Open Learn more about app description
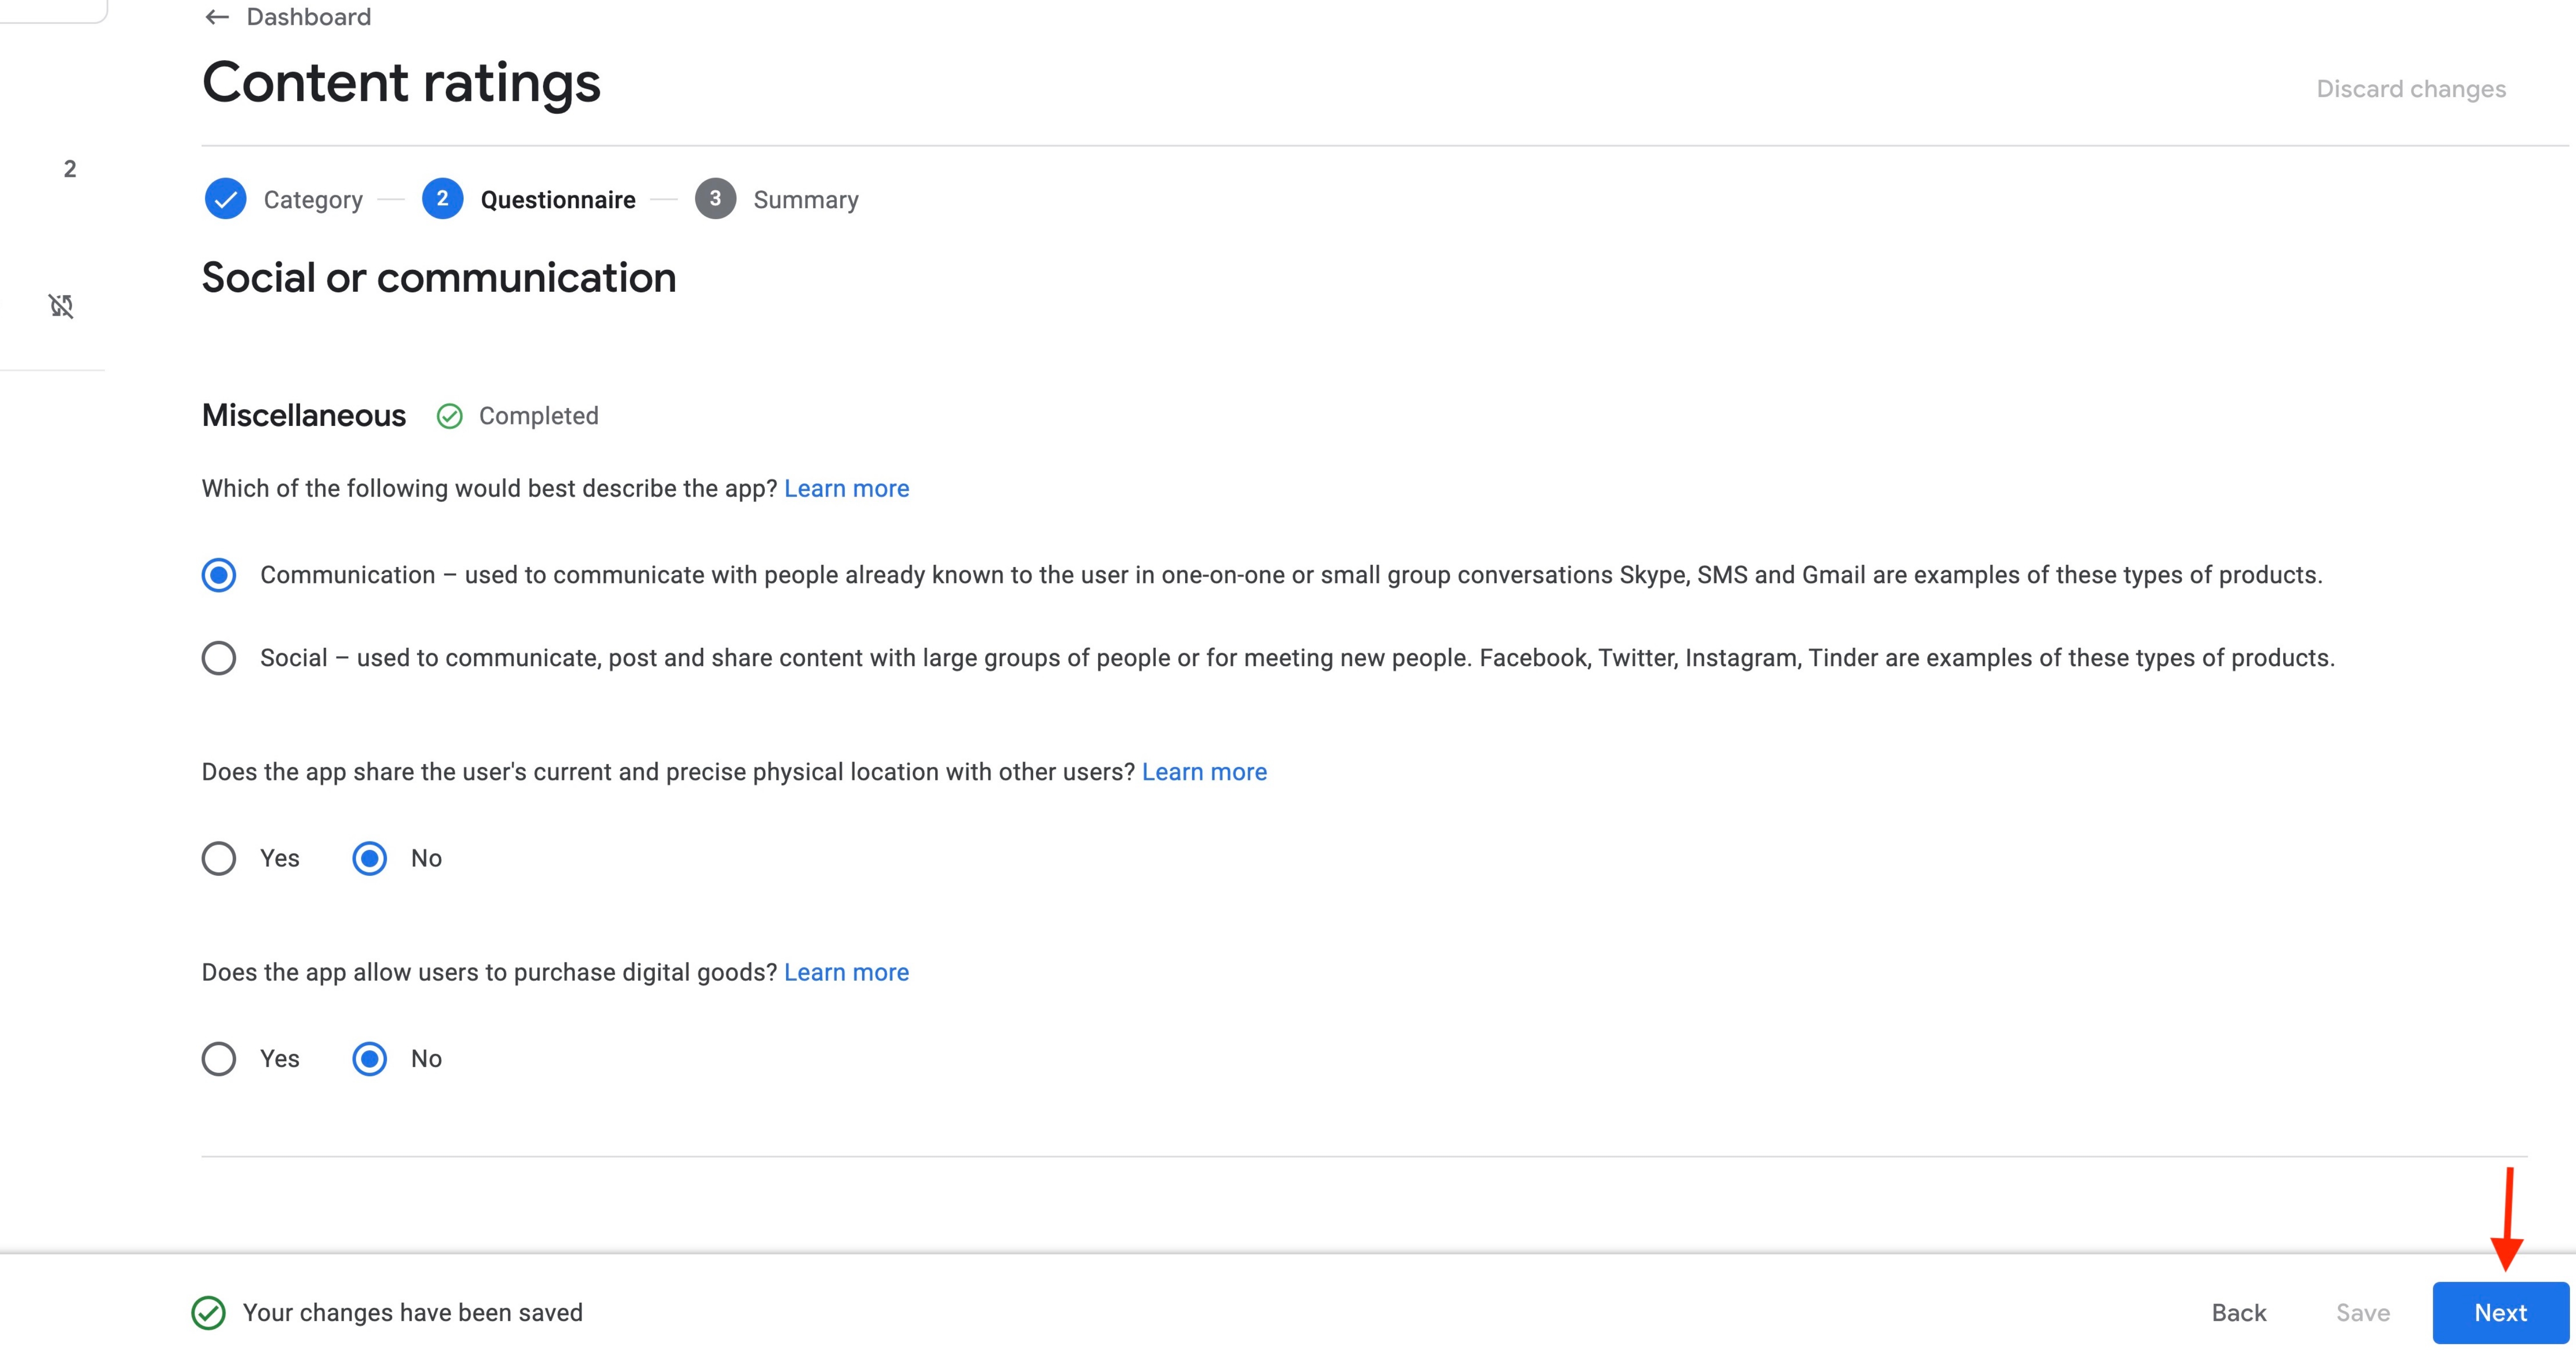Screen dimensions: 2576x1352 pos(846,488)
